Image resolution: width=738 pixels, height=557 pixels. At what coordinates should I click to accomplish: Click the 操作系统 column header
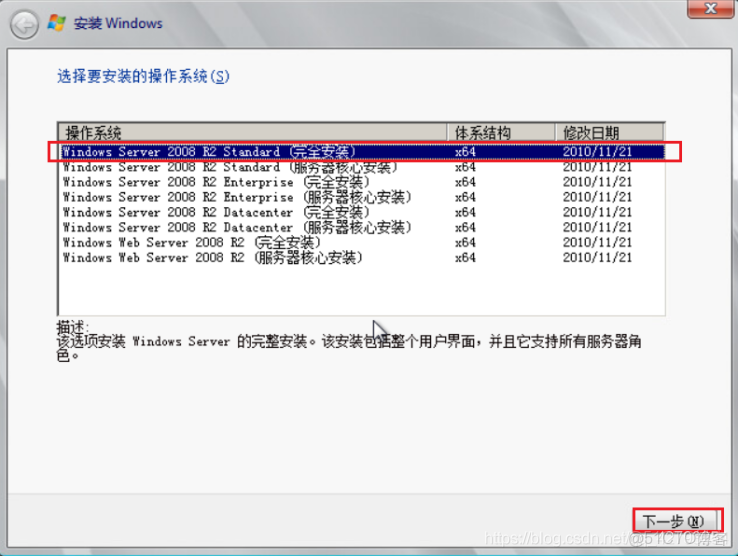(253, 133)
